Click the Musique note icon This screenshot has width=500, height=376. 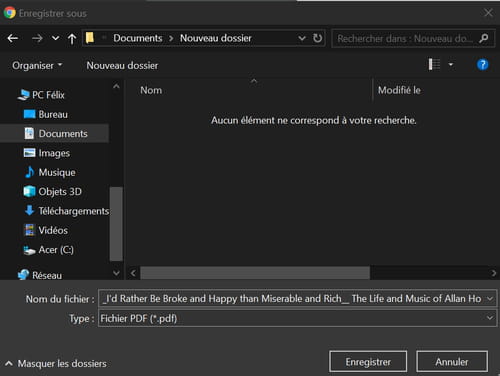(x=30, y=172)
